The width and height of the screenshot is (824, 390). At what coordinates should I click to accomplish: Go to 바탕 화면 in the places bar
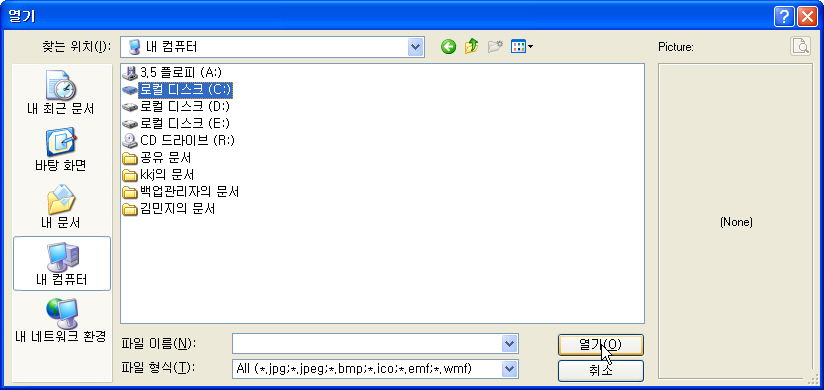point(61,151)
